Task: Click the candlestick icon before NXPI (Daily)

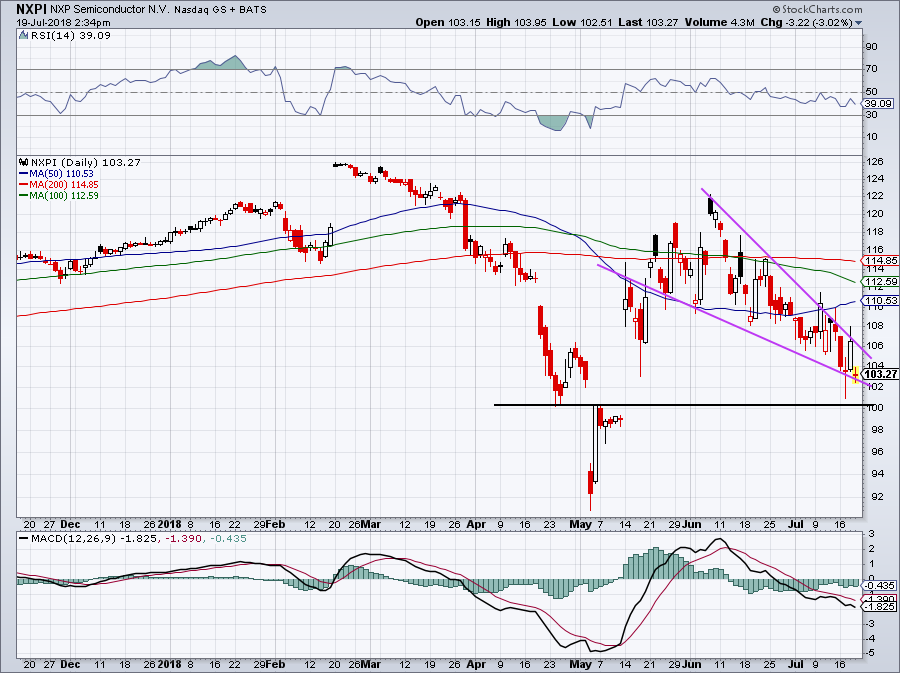Action: 24,163
